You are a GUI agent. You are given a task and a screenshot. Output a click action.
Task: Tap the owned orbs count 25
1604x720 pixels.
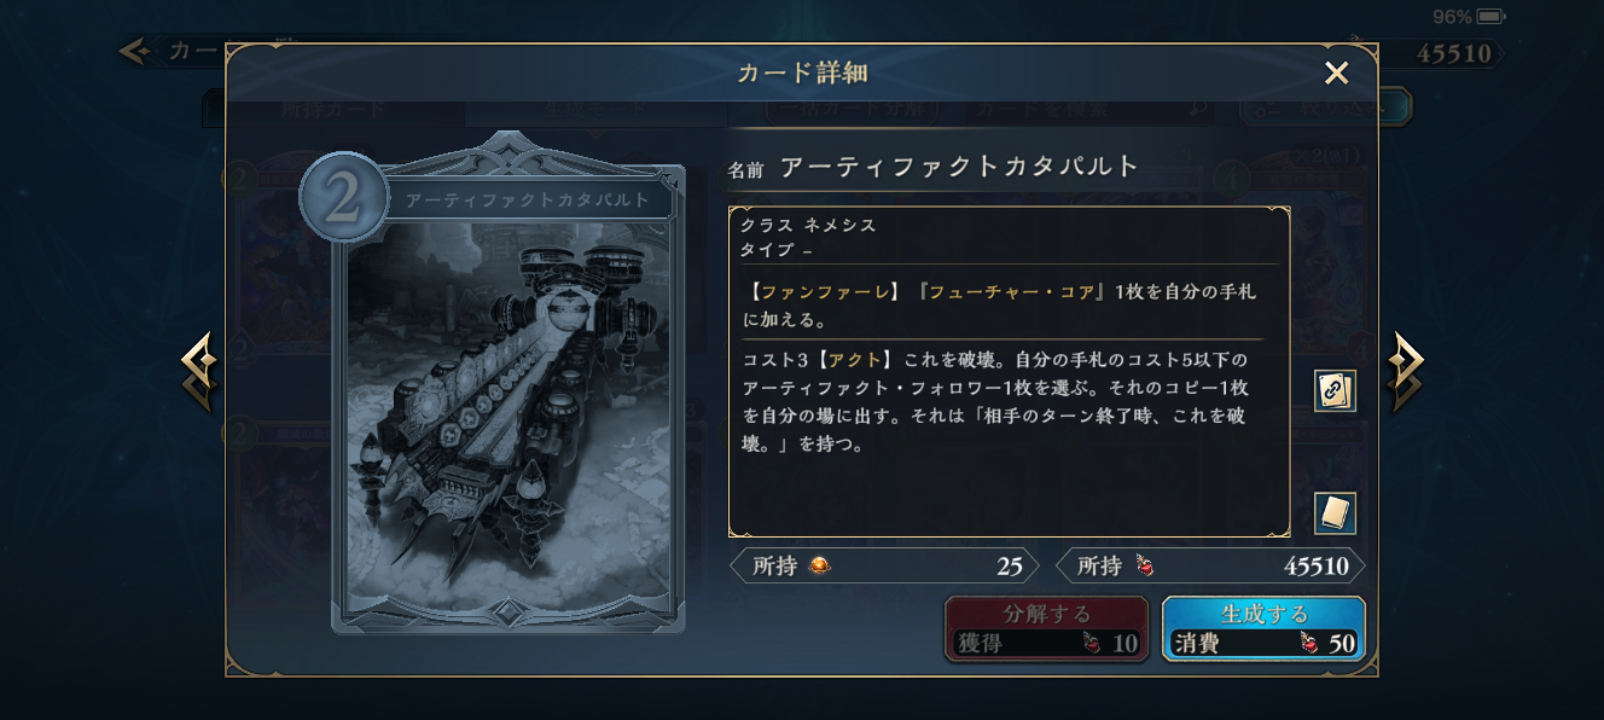1009,566
